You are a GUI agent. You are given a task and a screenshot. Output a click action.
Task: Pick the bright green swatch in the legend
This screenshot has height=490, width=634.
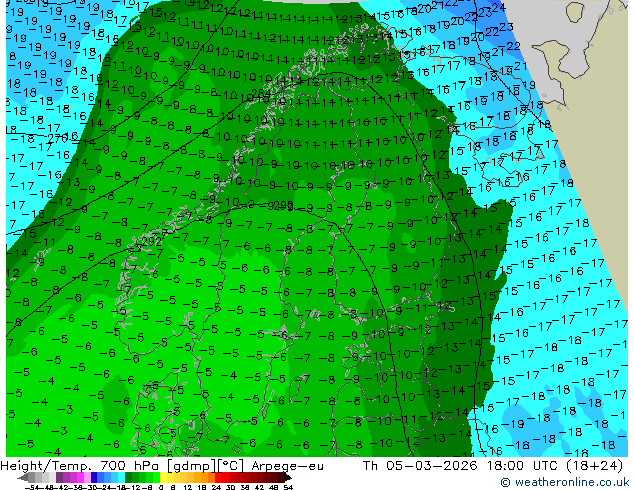[x=156, y=478]
